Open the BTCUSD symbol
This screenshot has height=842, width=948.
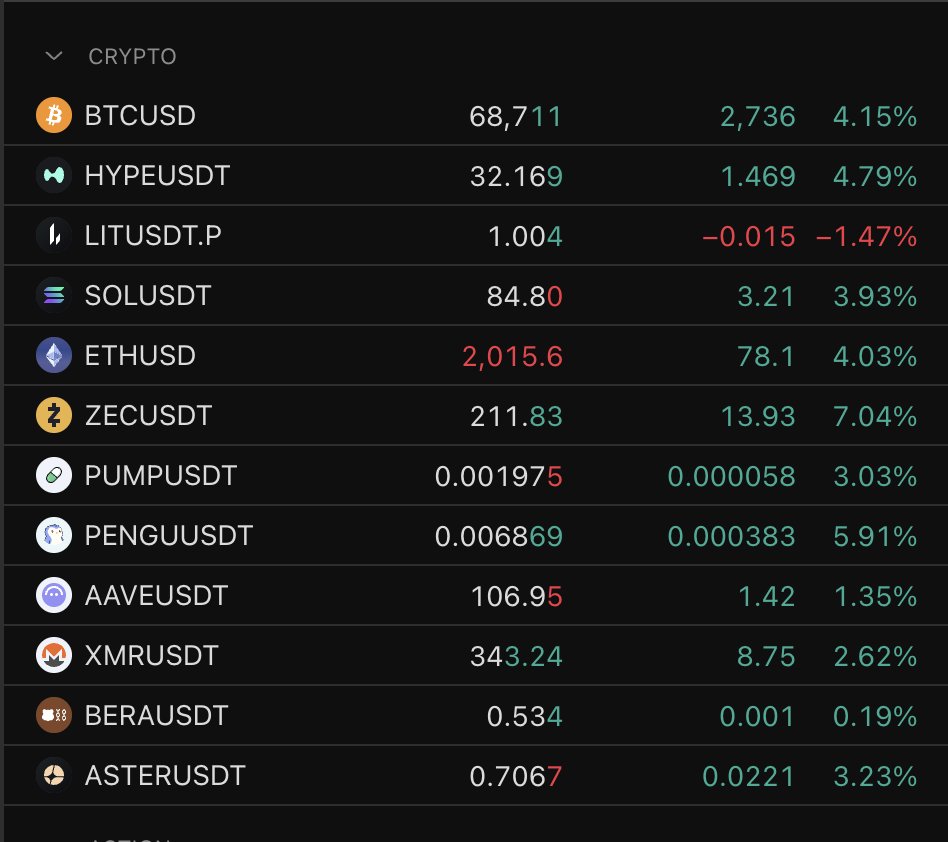point(140,115)
